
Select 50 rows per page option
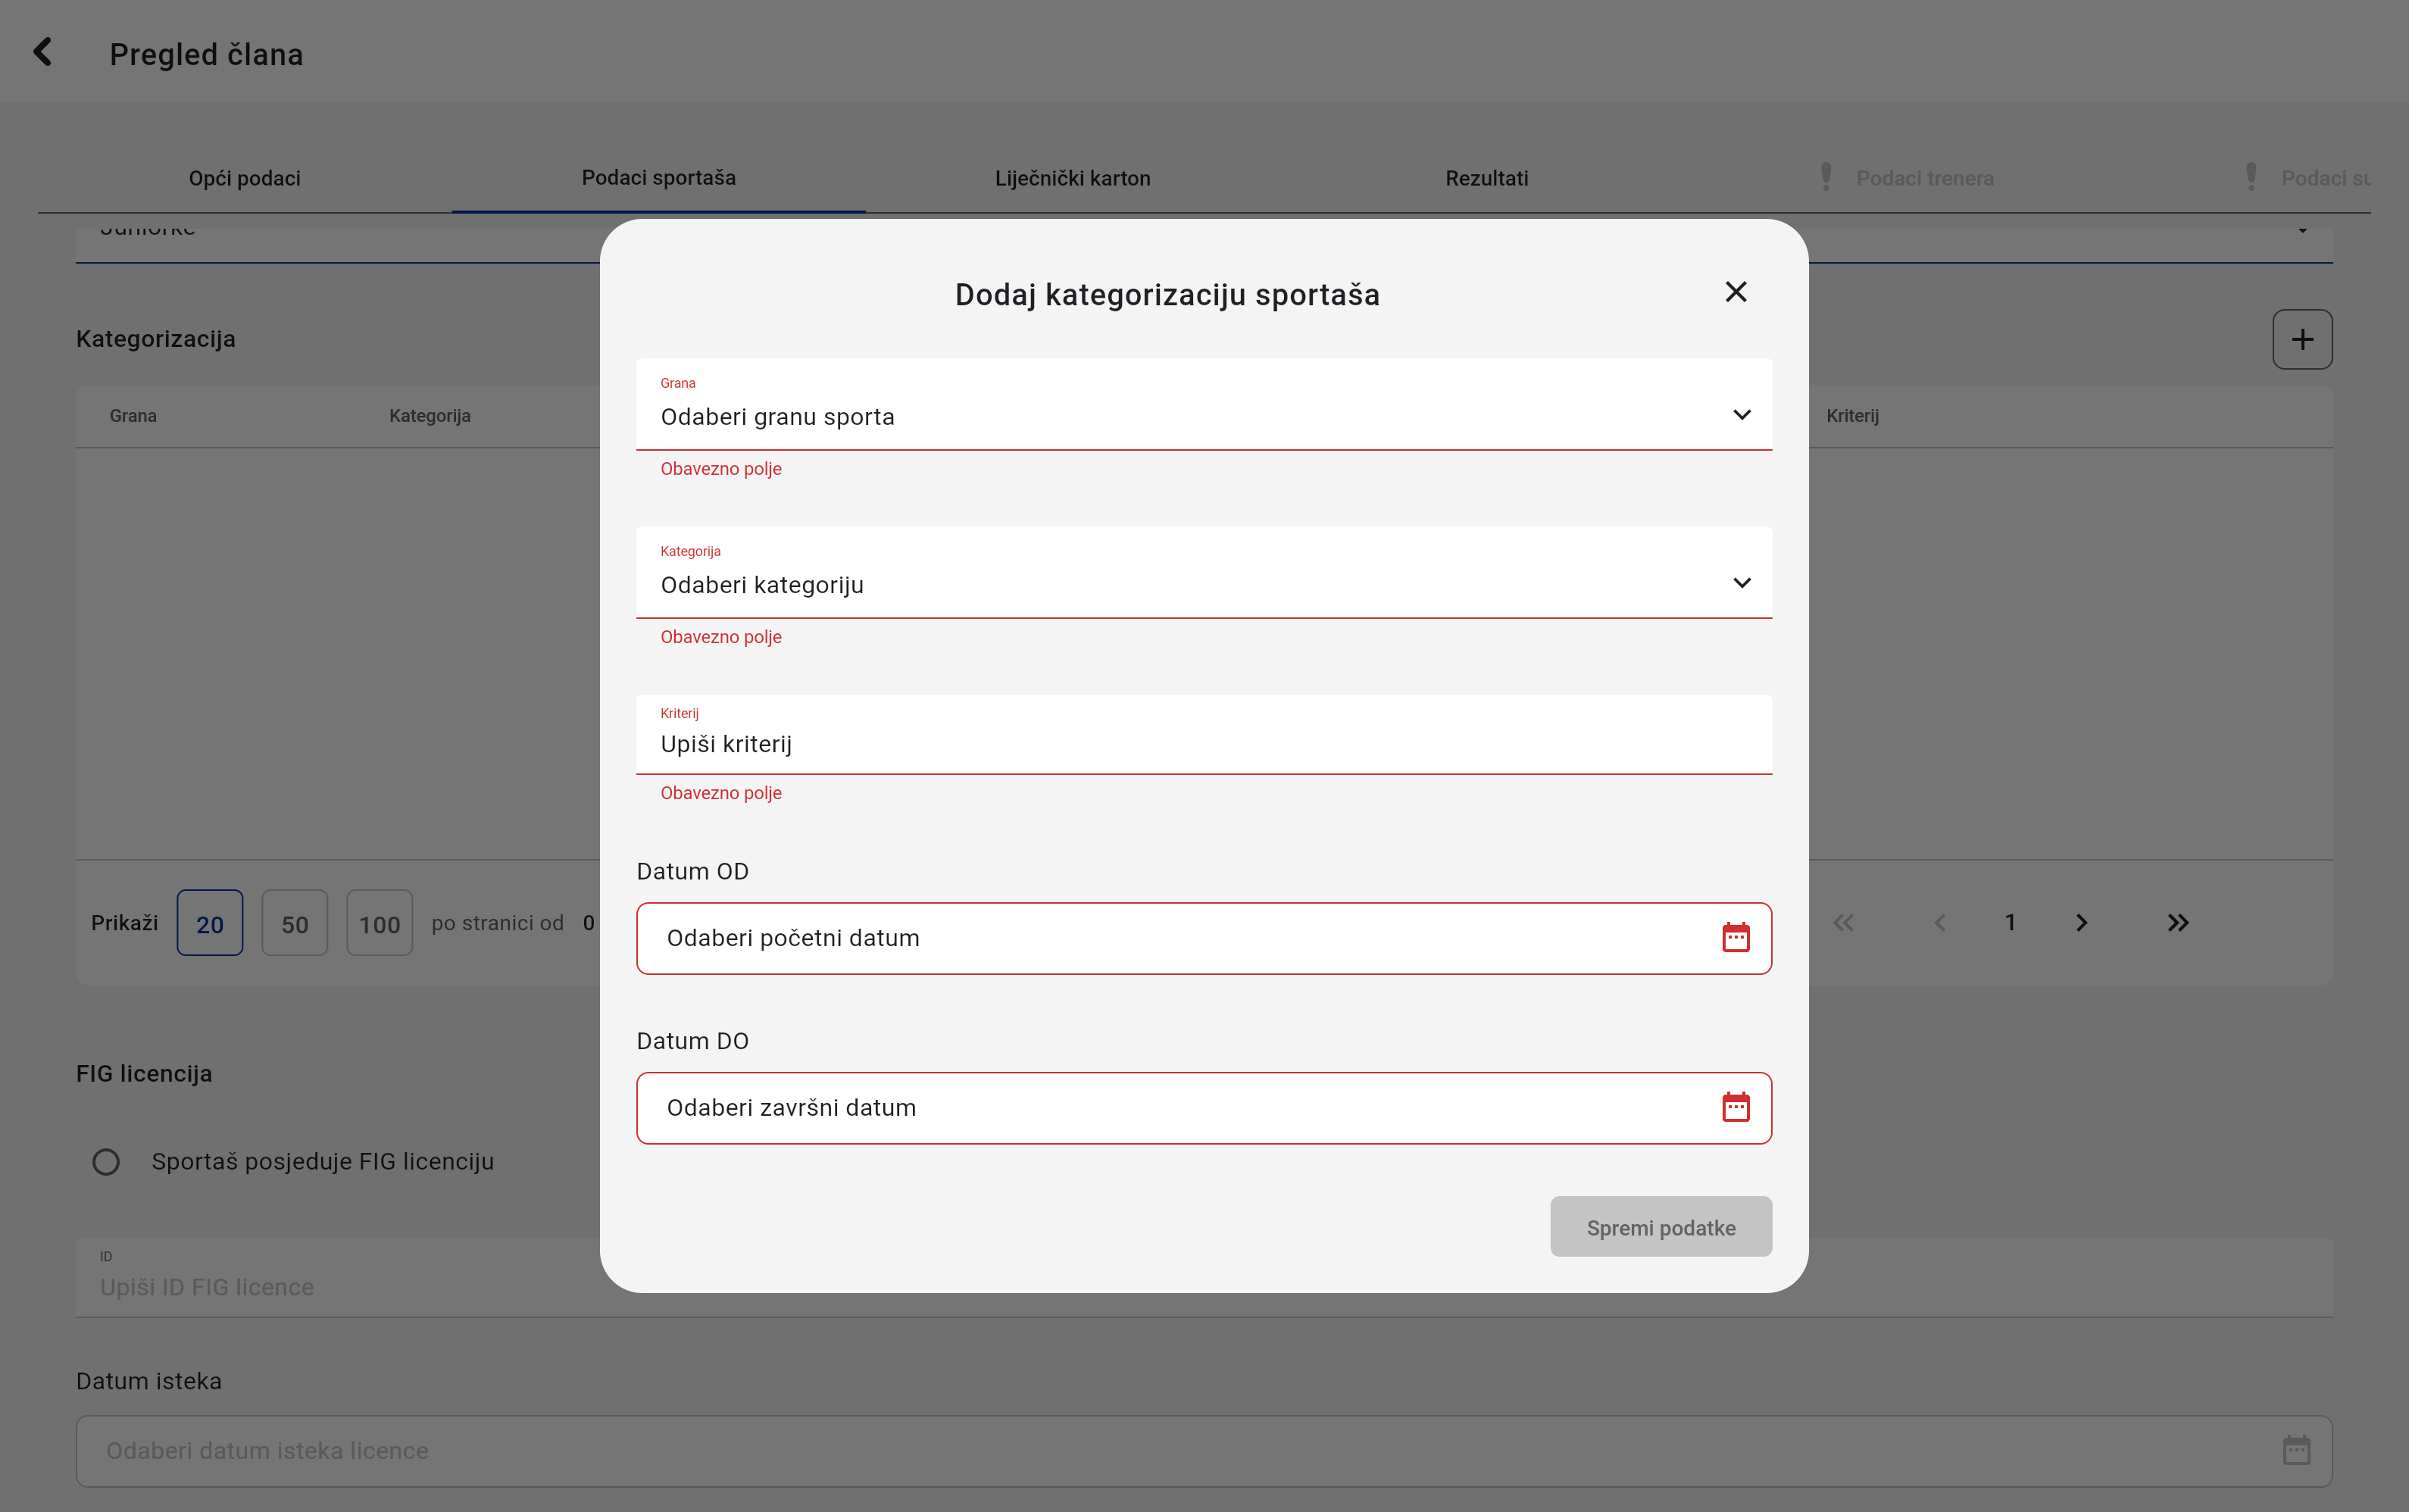point(294,924)
